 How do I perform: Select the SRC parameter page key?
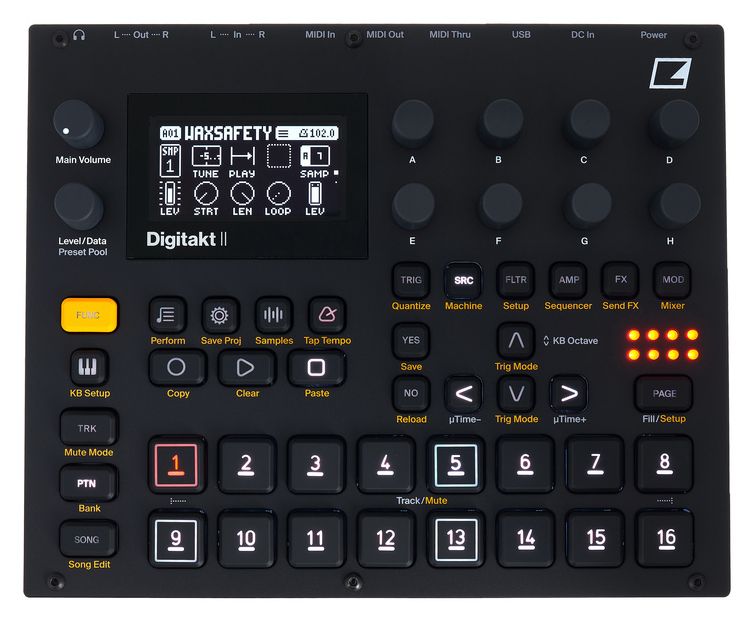(x=463, y=280)
